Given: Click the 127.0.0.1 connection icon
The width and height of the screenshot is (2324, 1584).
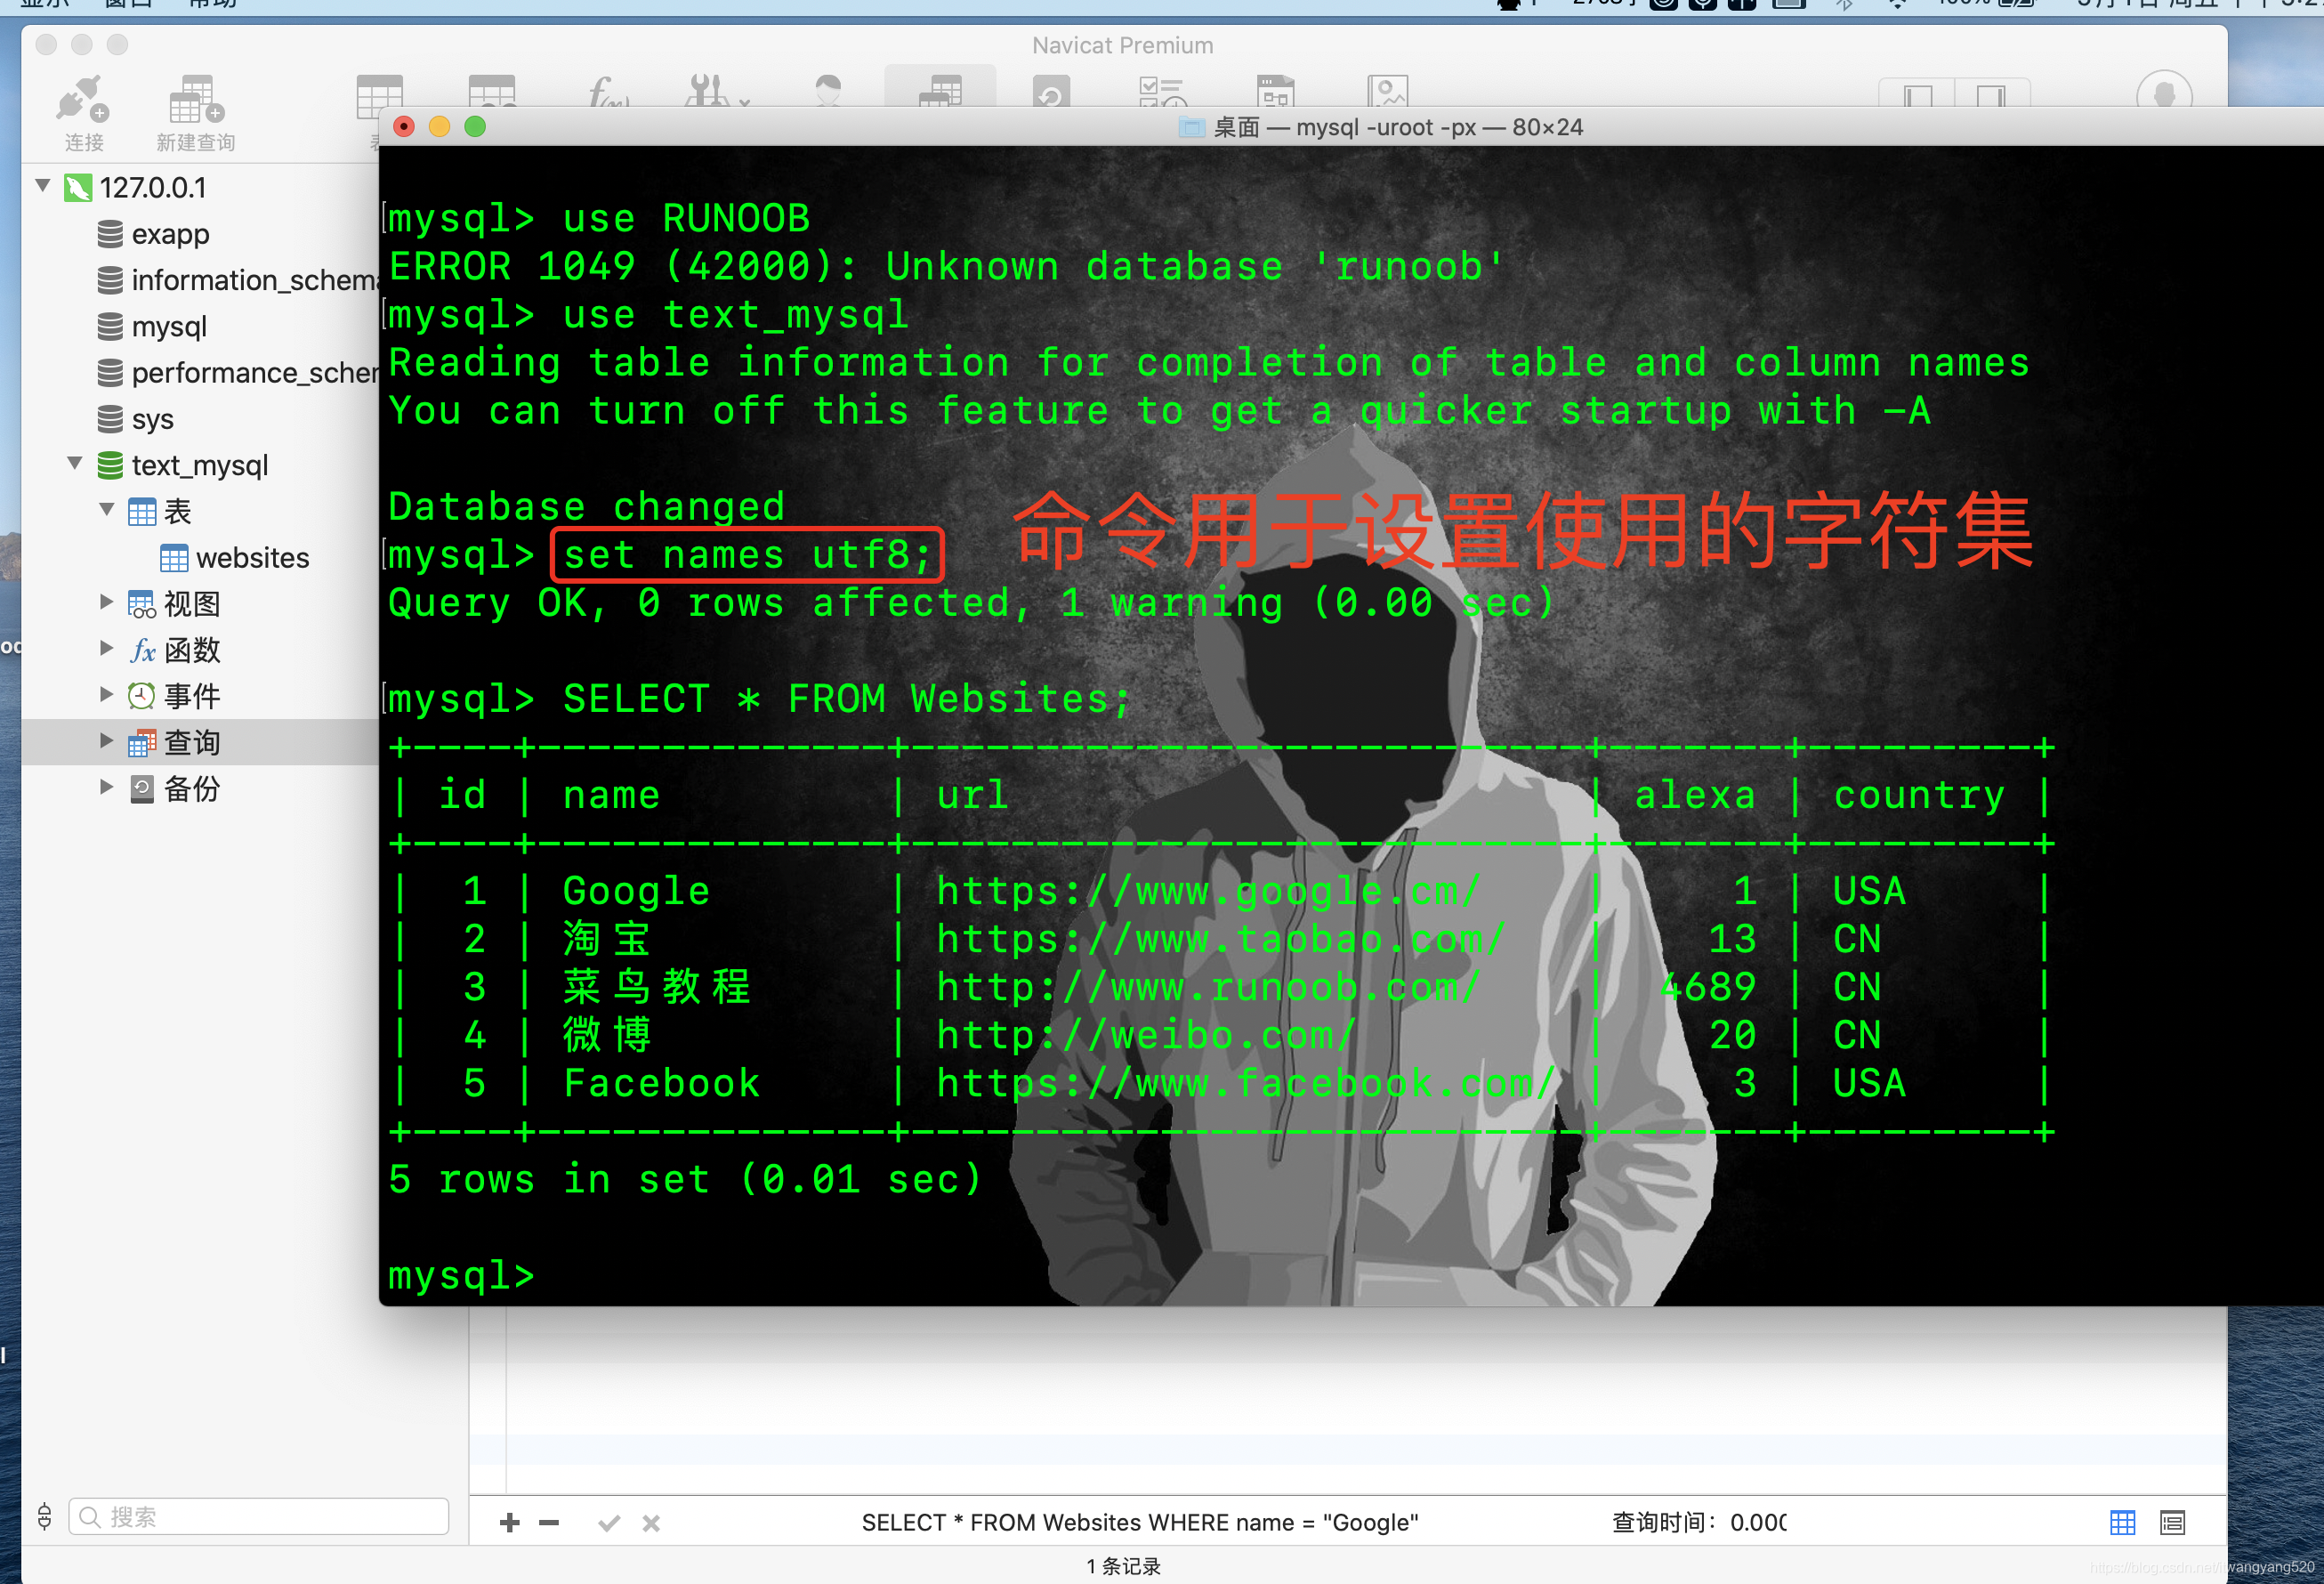Looking at the screenshot, I should pyautogui.click(x=78, y=187).
